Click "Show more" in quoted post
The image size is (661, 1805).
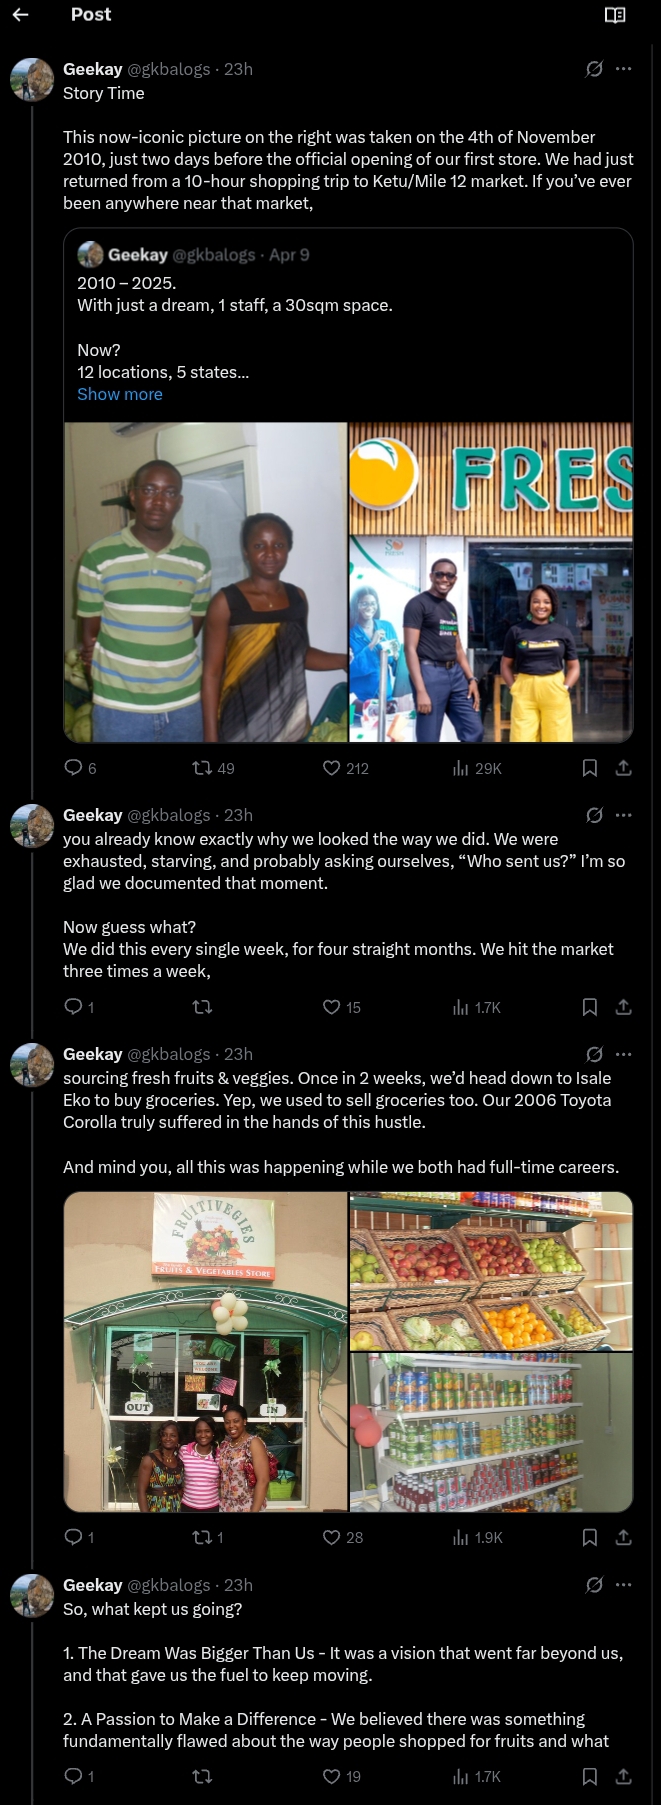click(120, 394)
